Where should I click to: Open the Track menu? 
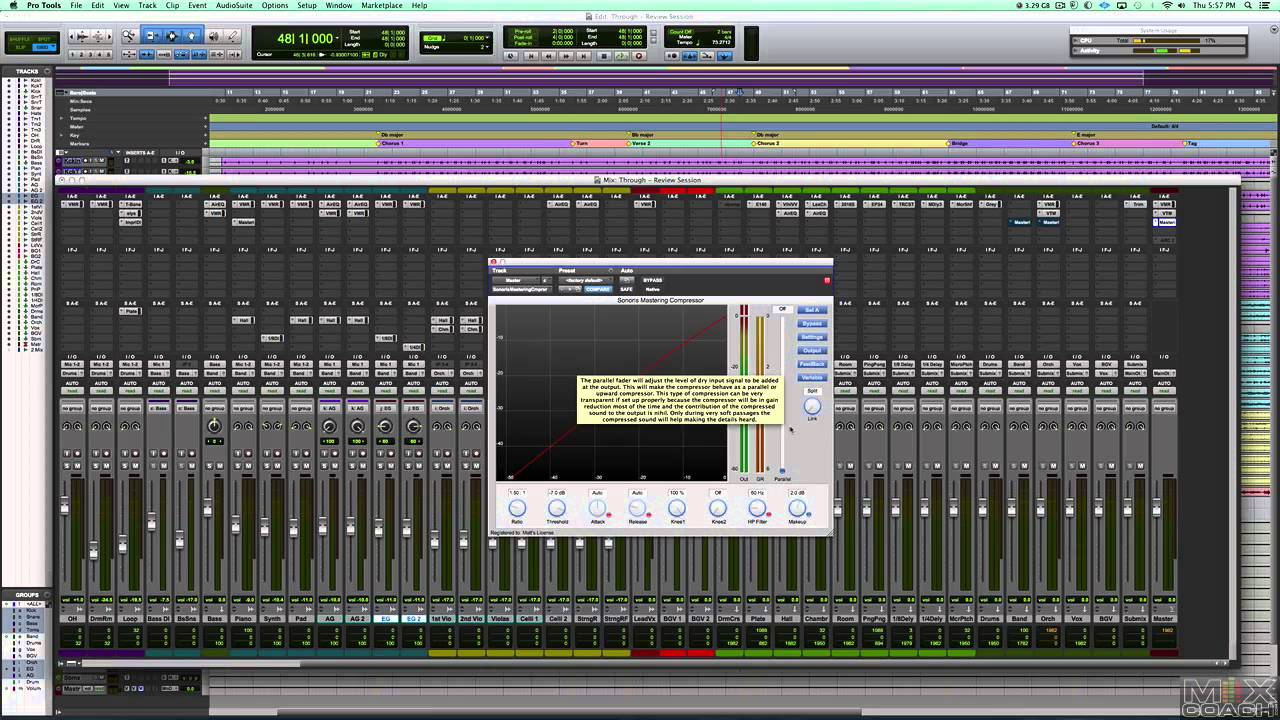coord(147,5)
